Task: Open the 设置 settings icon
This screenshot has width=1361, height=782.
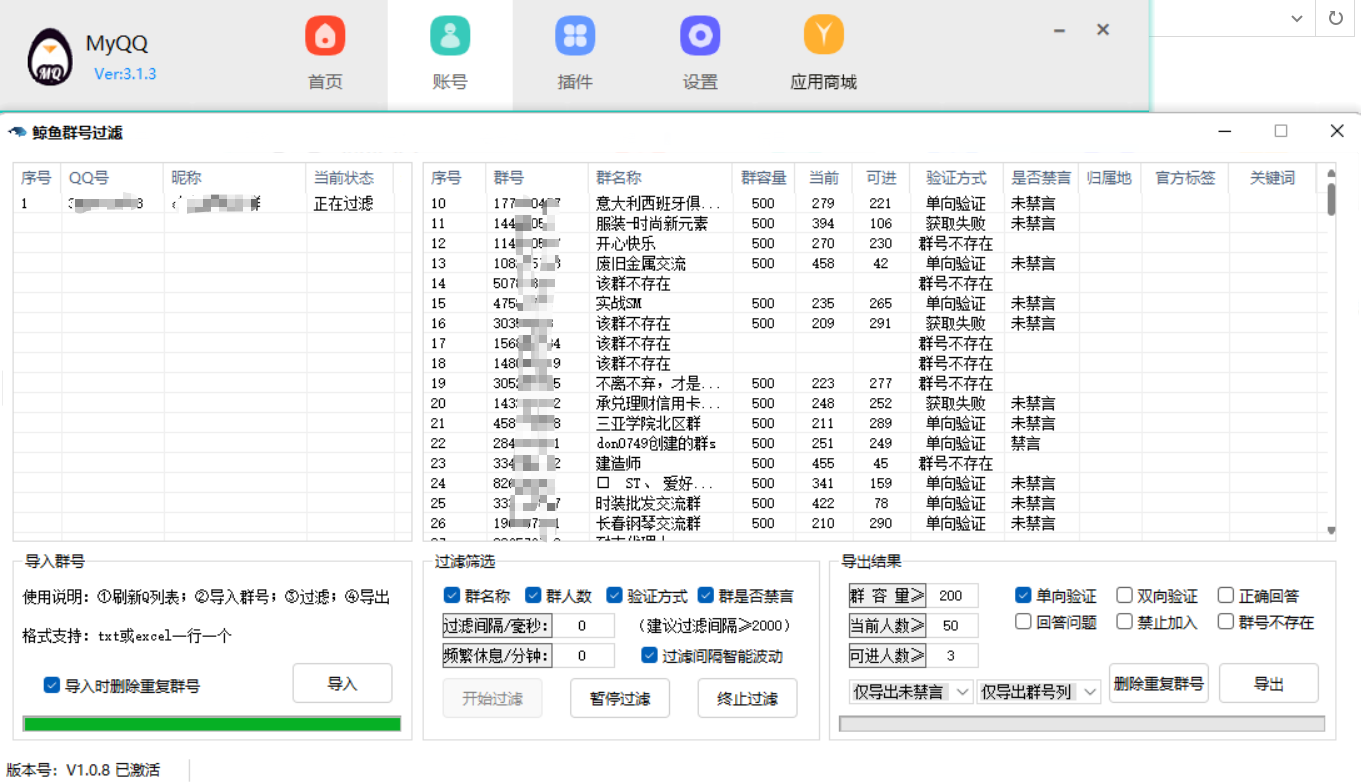Action: pos(700,37)
